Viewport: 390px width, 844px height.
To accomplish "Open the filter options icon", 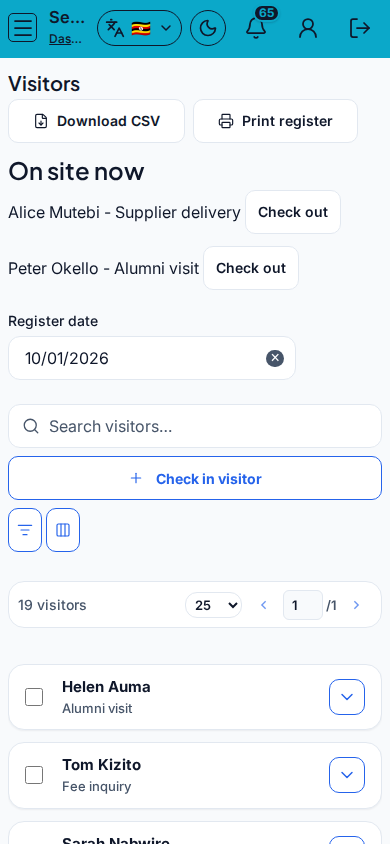I will [x=25, y=530].
